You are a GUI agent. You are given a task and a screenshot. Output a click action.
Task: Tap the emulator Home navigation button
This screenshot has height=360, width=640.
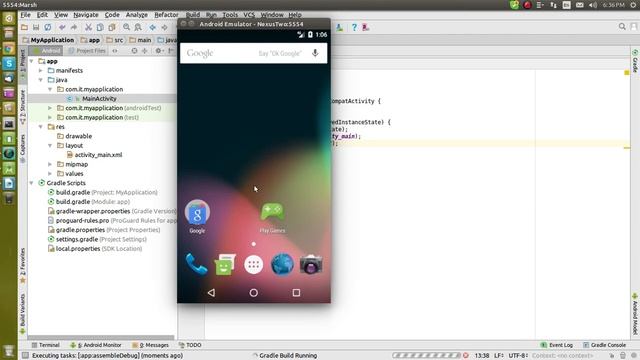click(253, 293)
